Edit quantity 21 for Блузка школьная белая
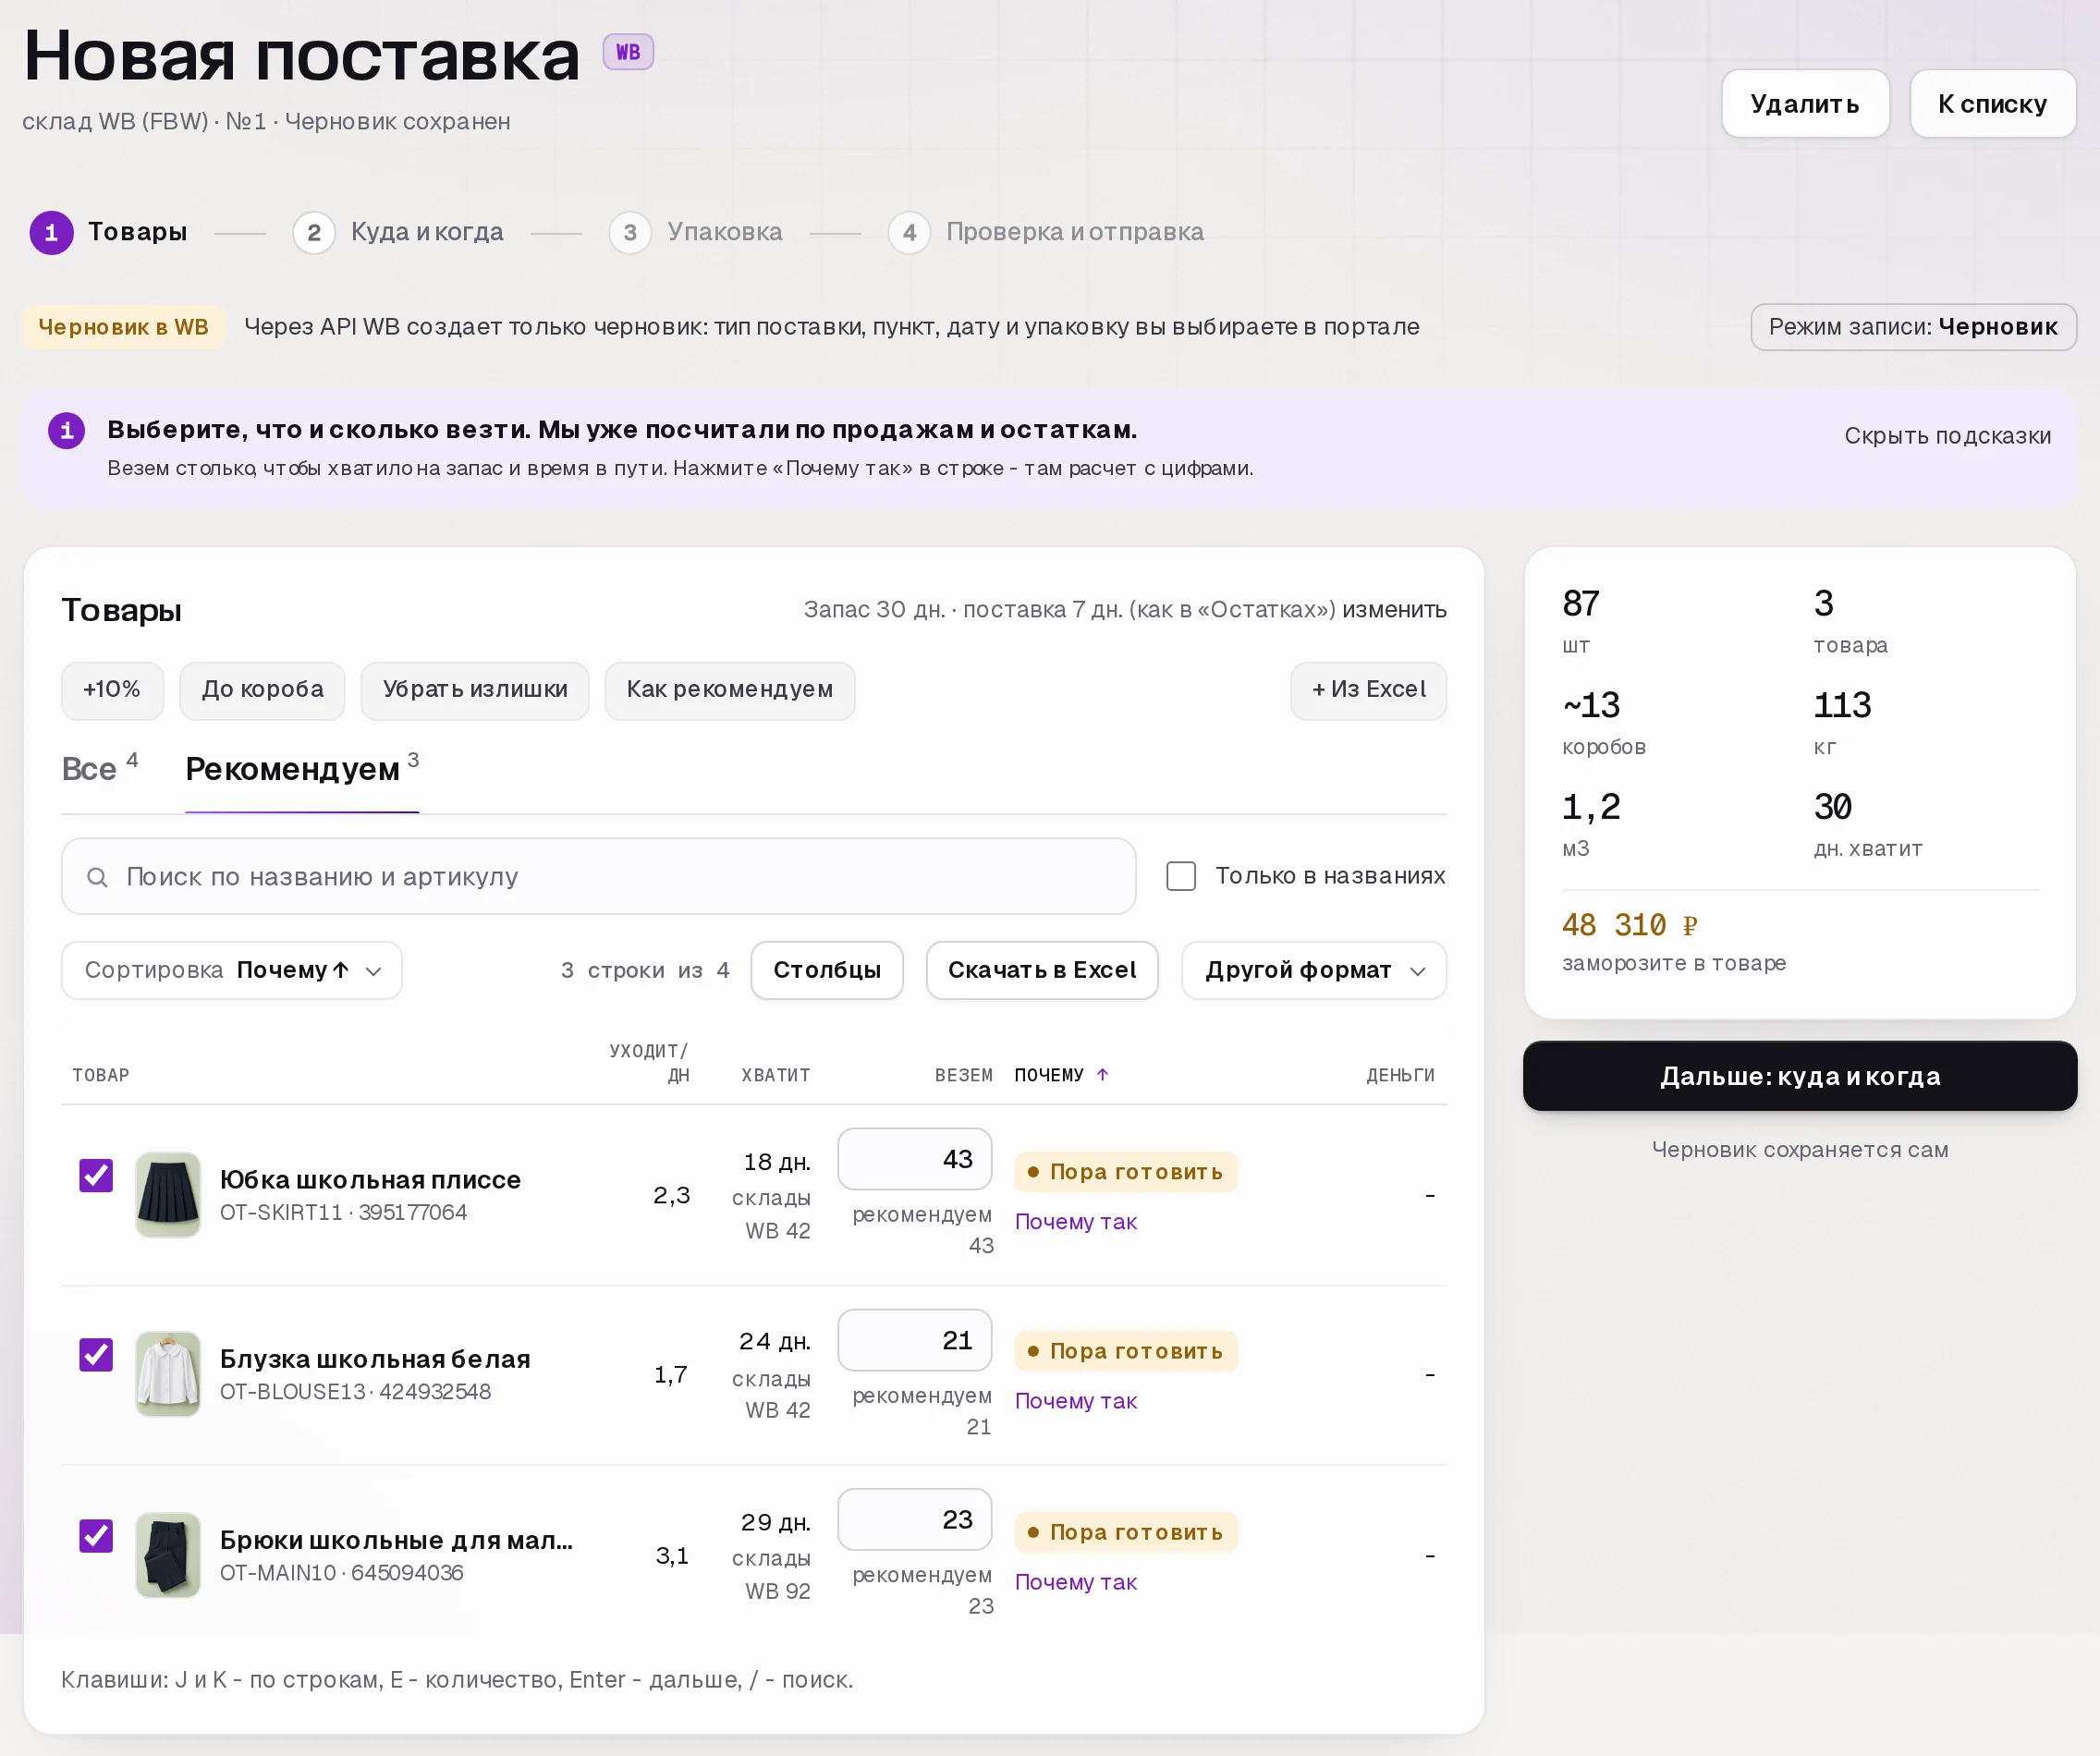Viewport: 2100px width, 1756px height. 915,1340
